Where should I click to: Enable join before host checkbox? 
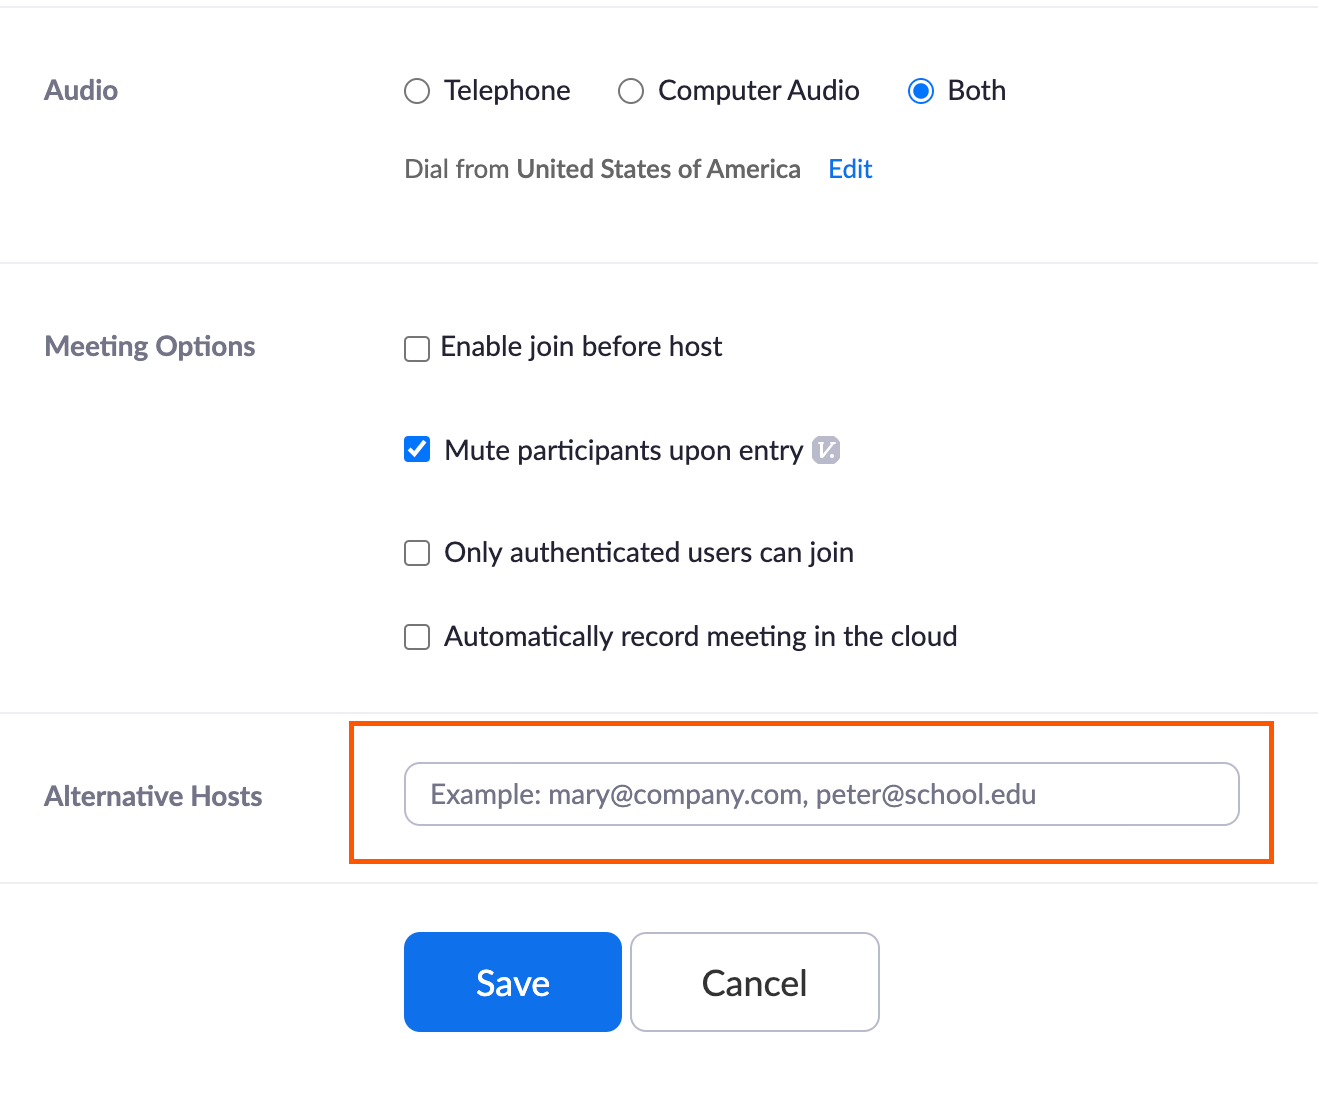417,348
